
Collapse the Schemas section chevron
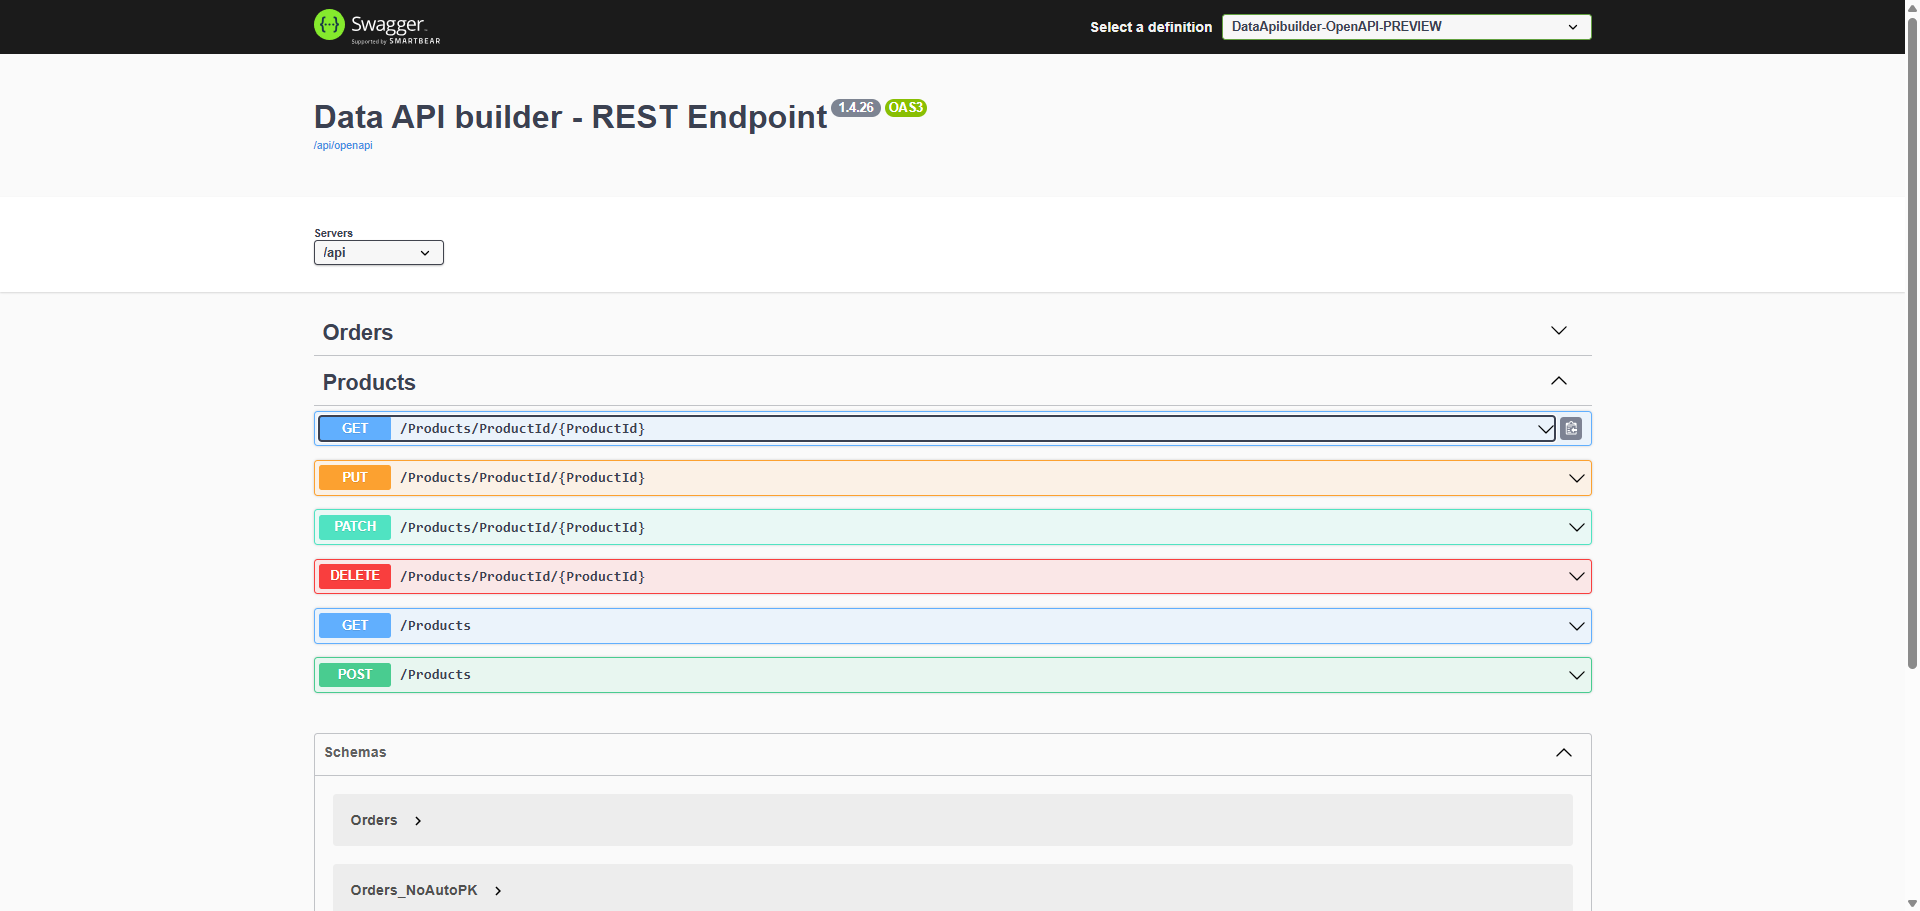[1564, 753]
